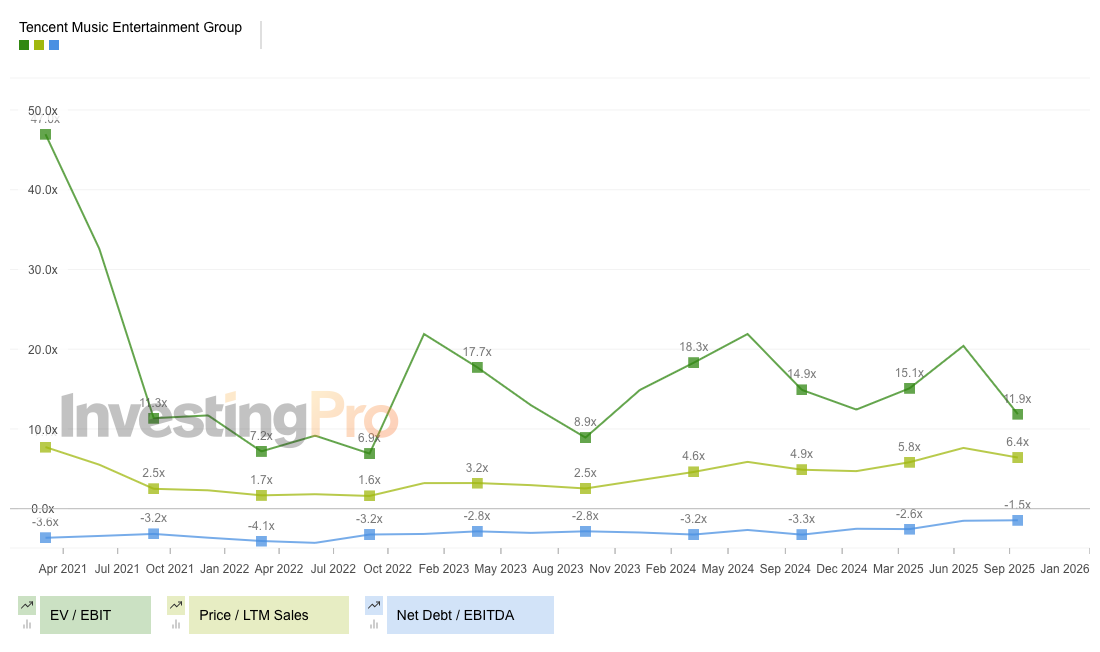
Task: Click the InvestingPro watermark logo
Action: pos(230,417)
